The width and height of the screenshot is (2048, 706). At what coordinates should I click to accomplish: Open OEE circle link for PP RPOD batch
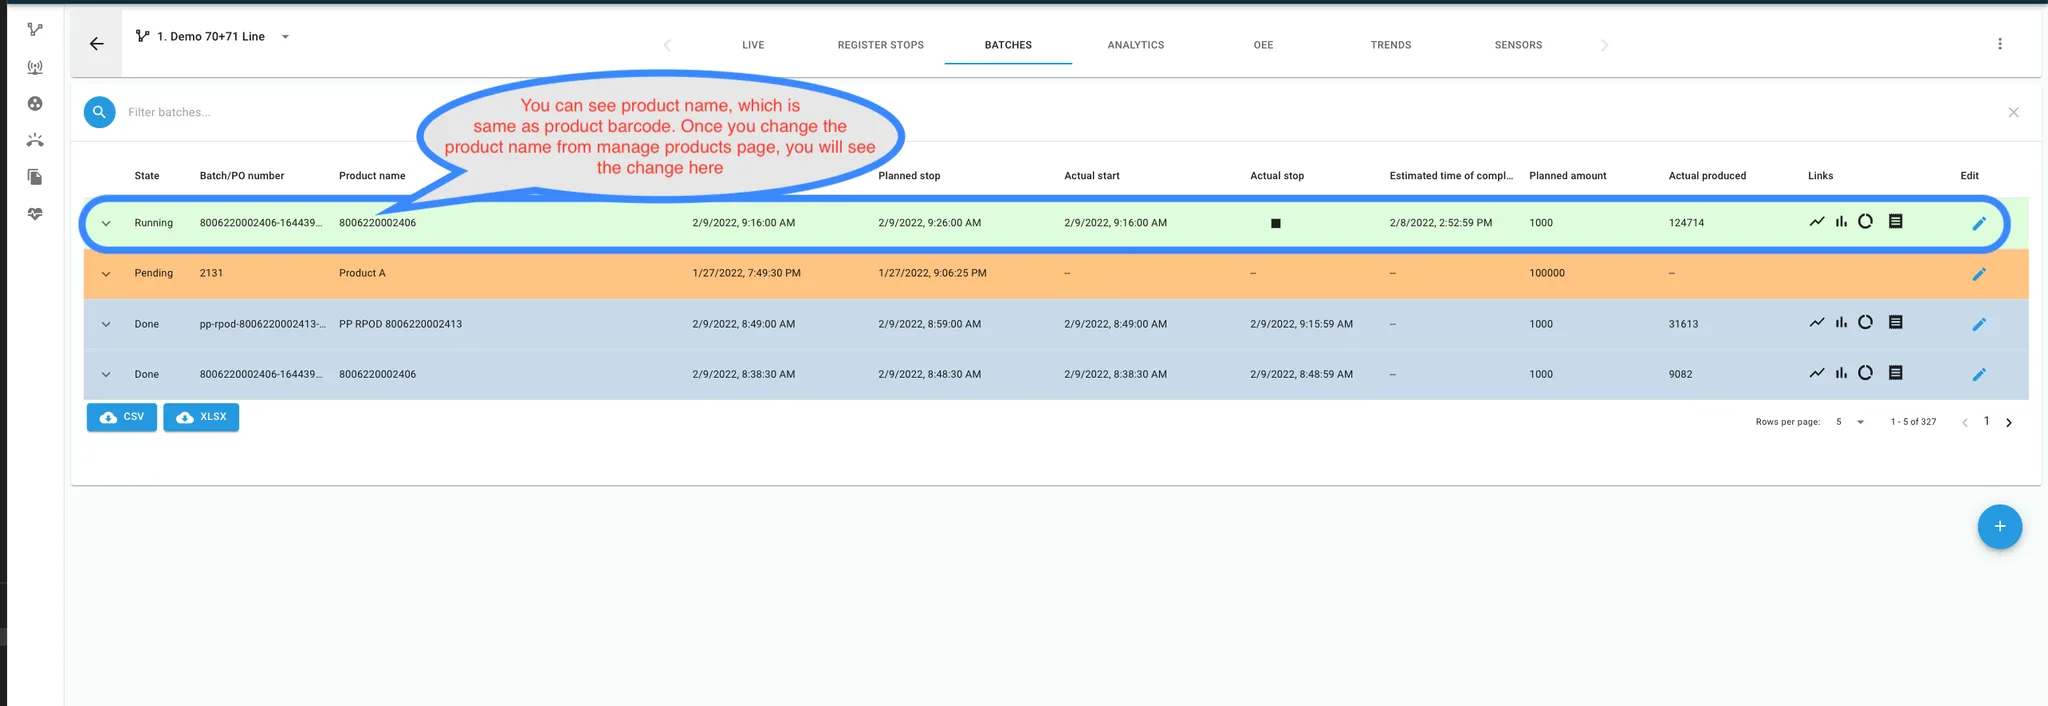1865,323
